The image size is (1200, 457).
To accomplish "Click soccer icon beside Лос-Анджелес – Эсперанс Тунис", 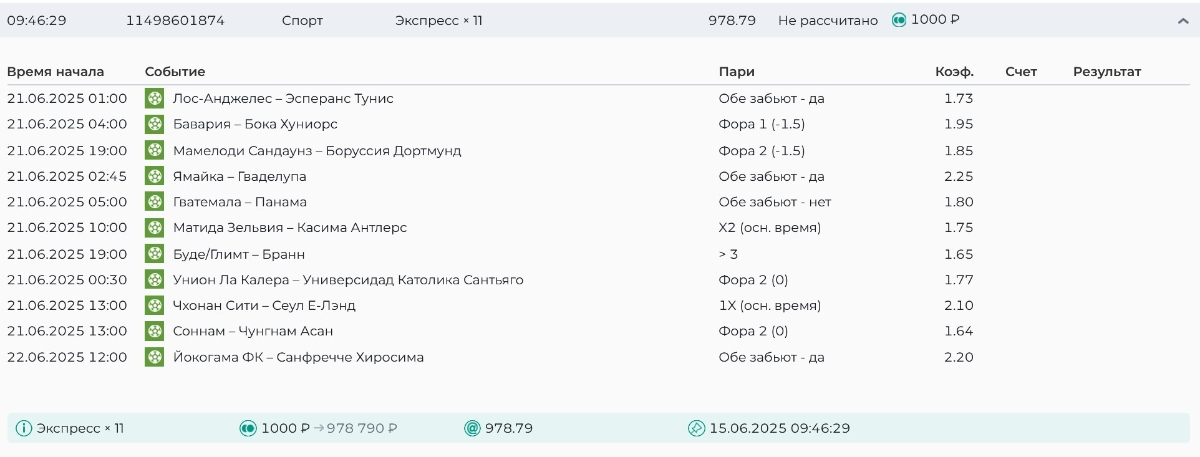I will 154,98.
